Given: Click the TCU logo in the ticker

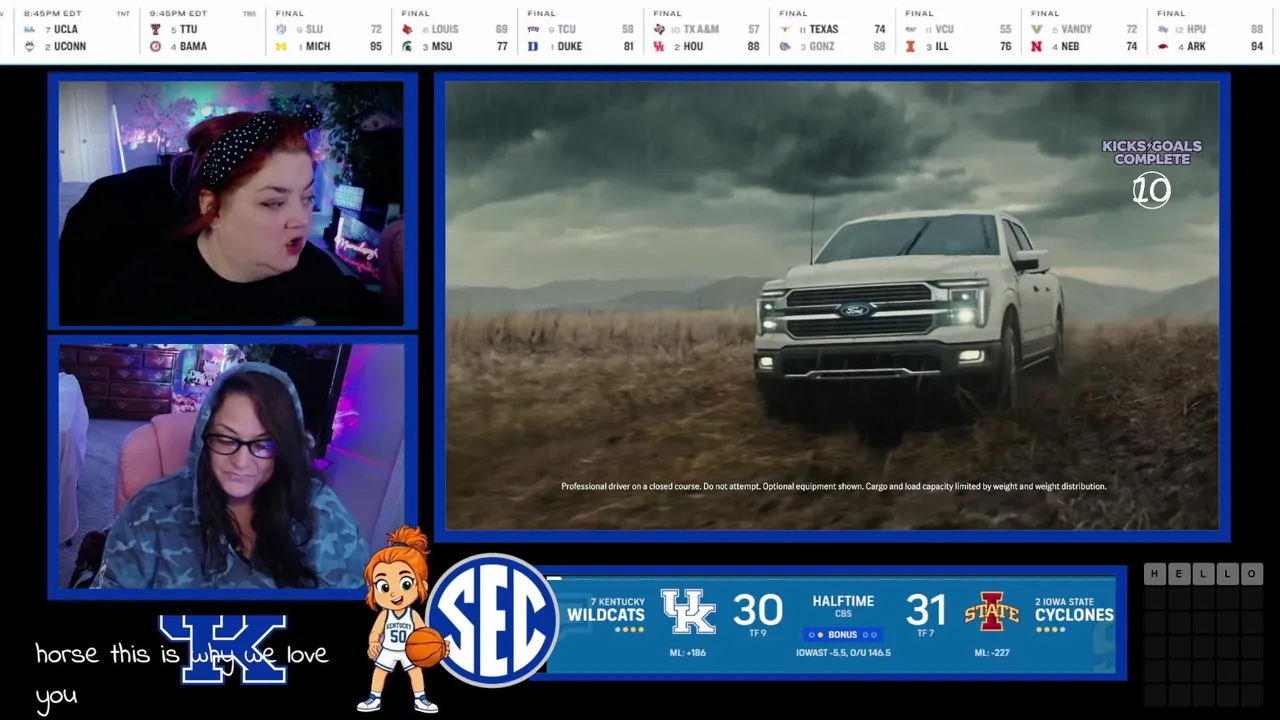Looking at the screenshot, I should tap(533, 30).
